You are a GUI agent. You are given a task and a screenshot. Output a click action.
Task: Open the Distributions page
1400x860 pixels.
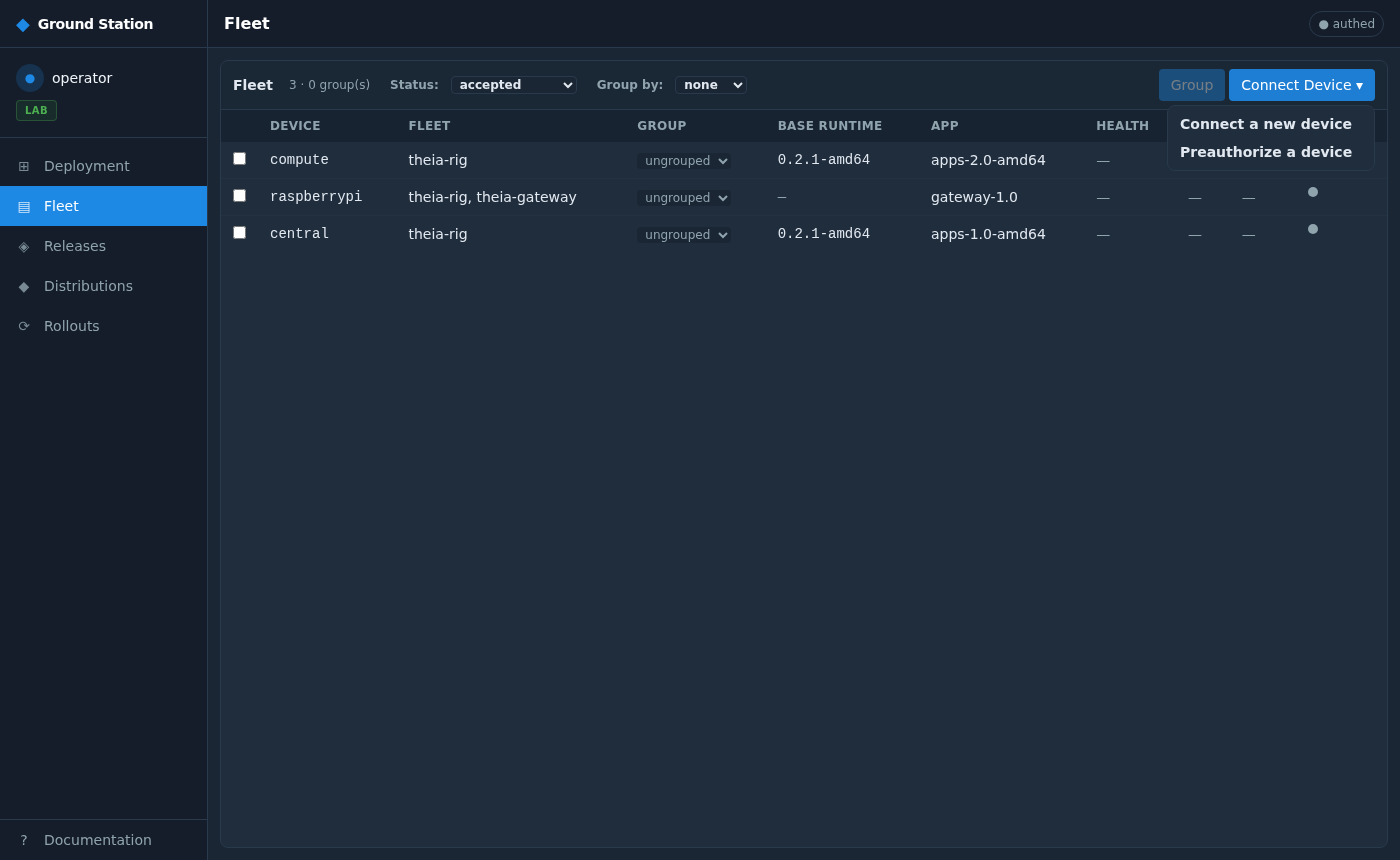(x=104, y=286)
